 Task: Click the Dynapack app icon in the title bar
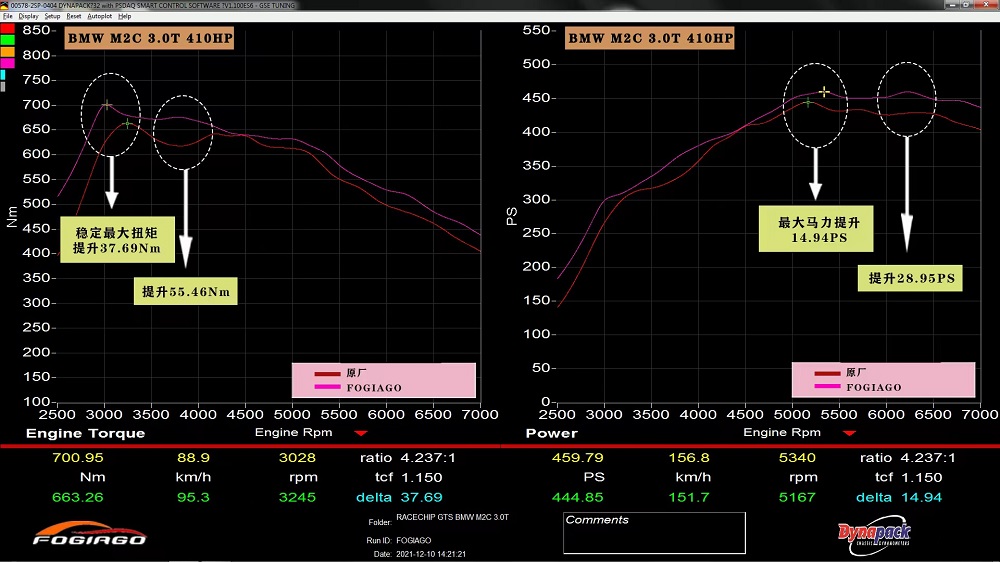coord(4,5)
